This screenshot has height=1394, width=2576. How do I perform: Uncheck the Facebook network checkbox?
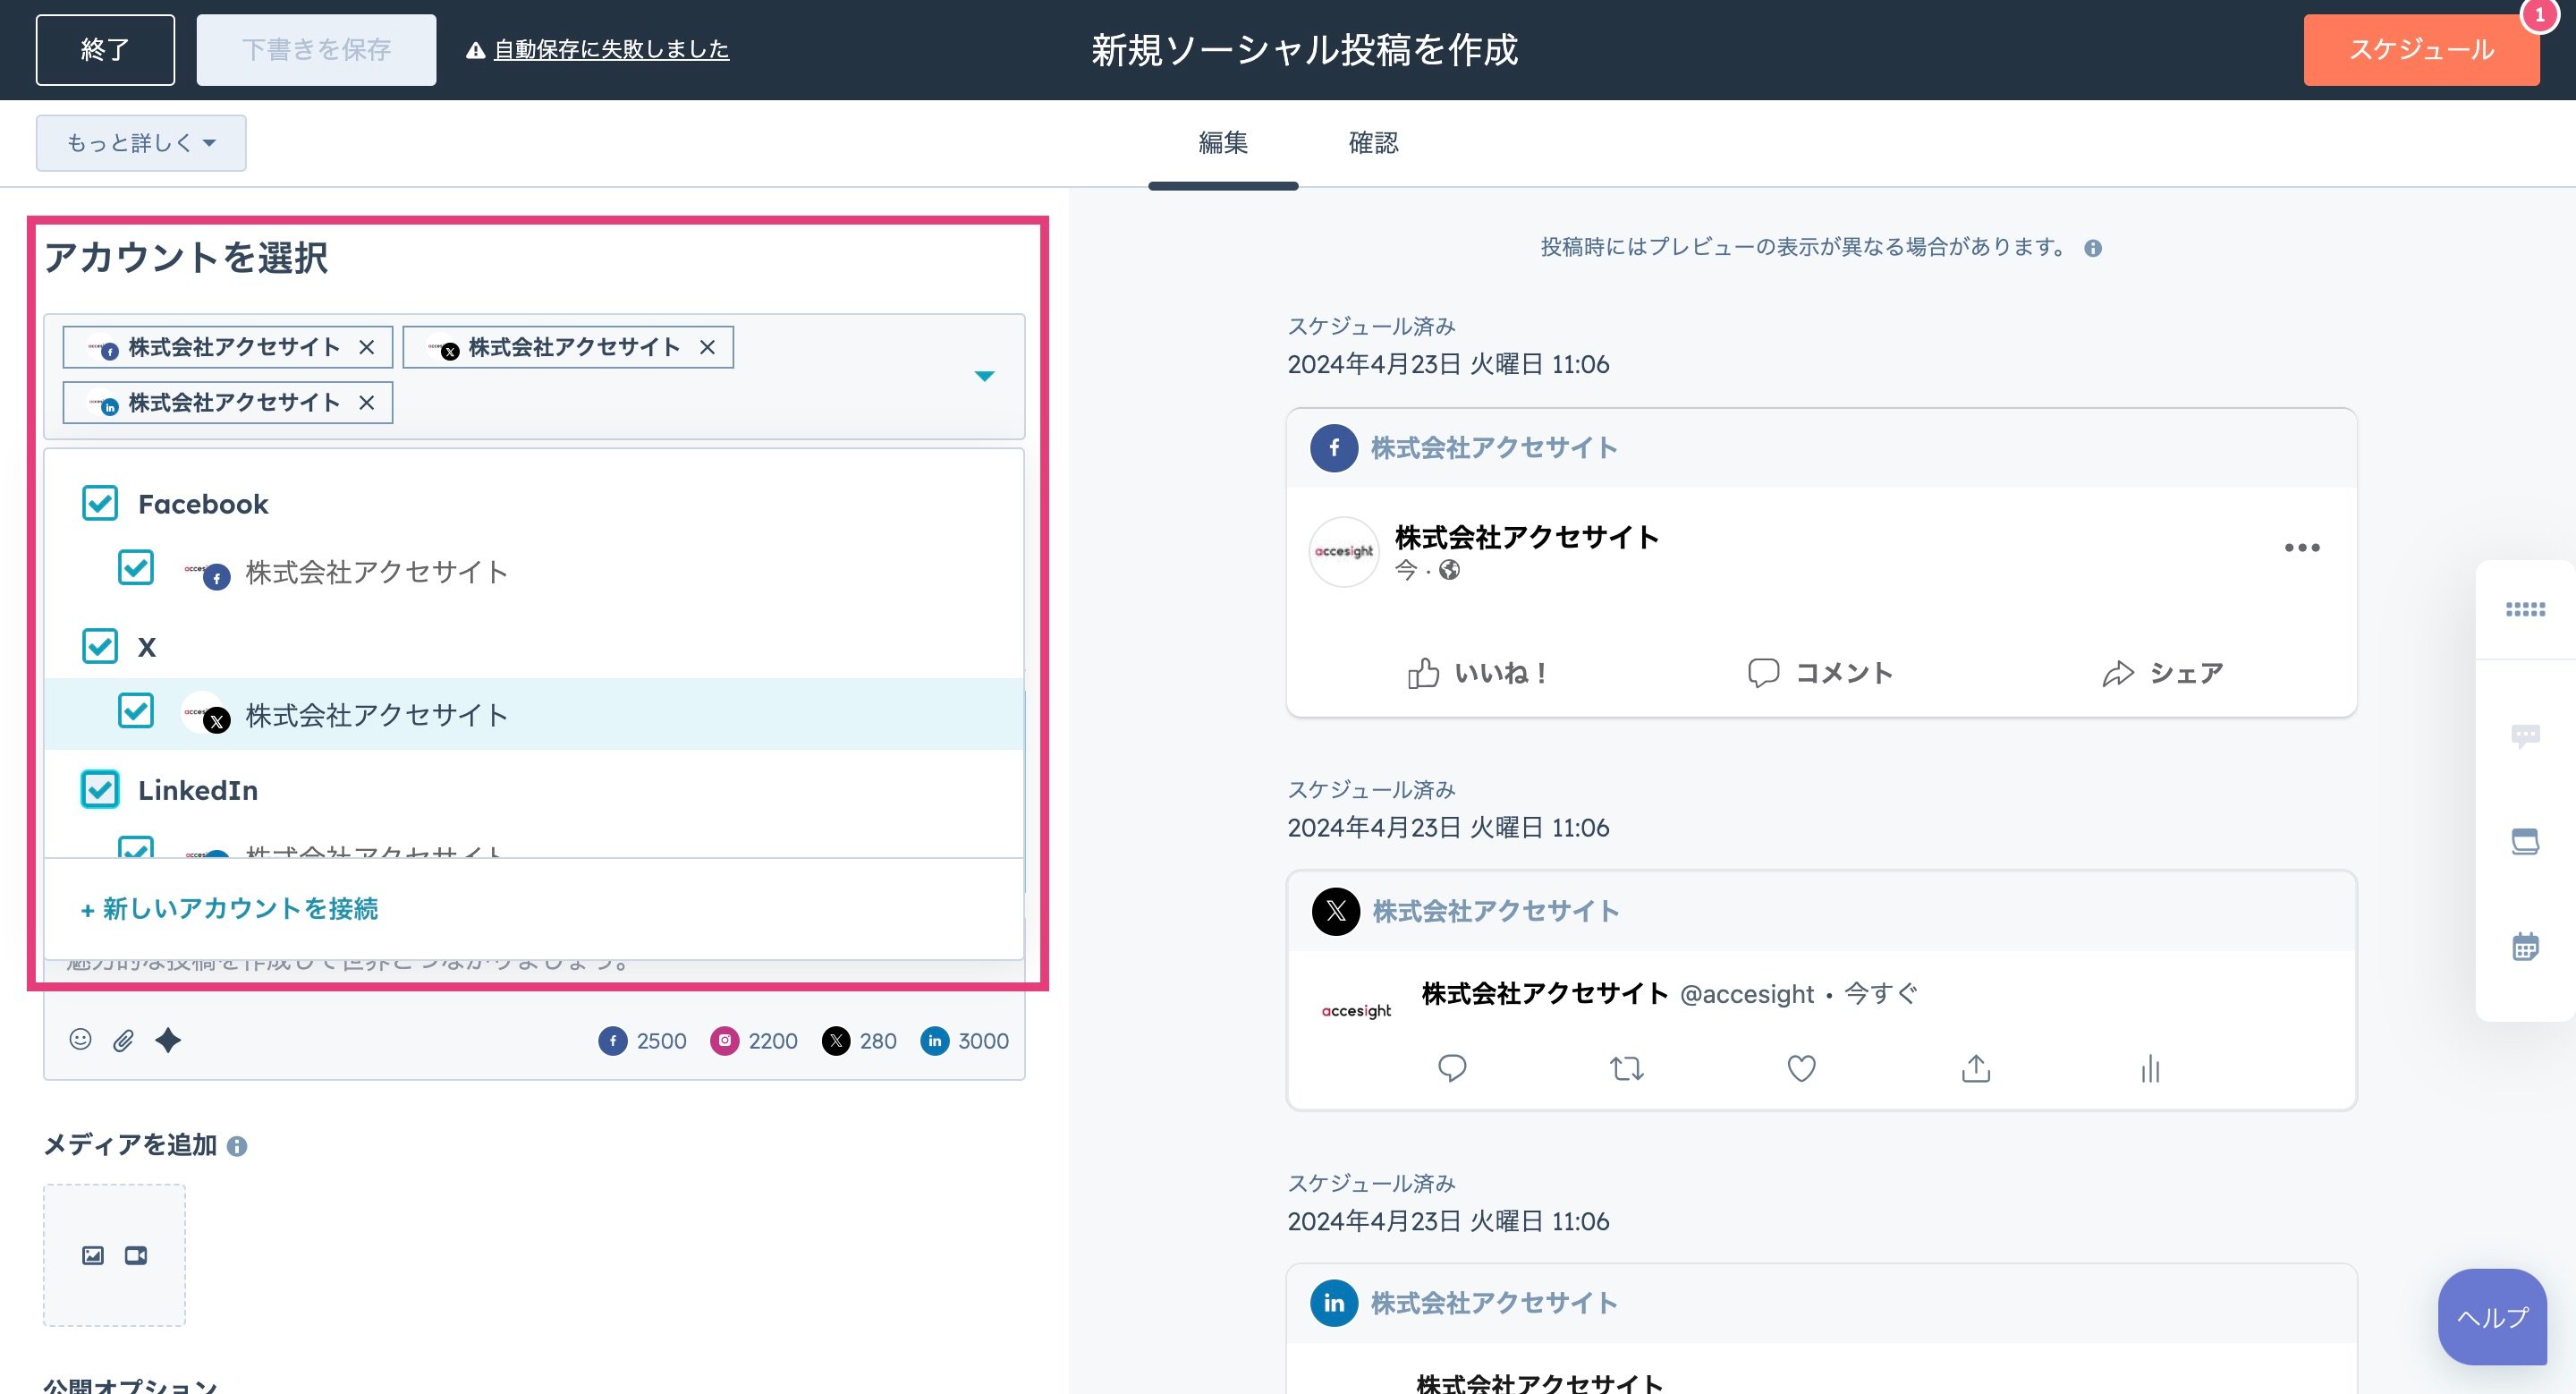tap(99, 503)
